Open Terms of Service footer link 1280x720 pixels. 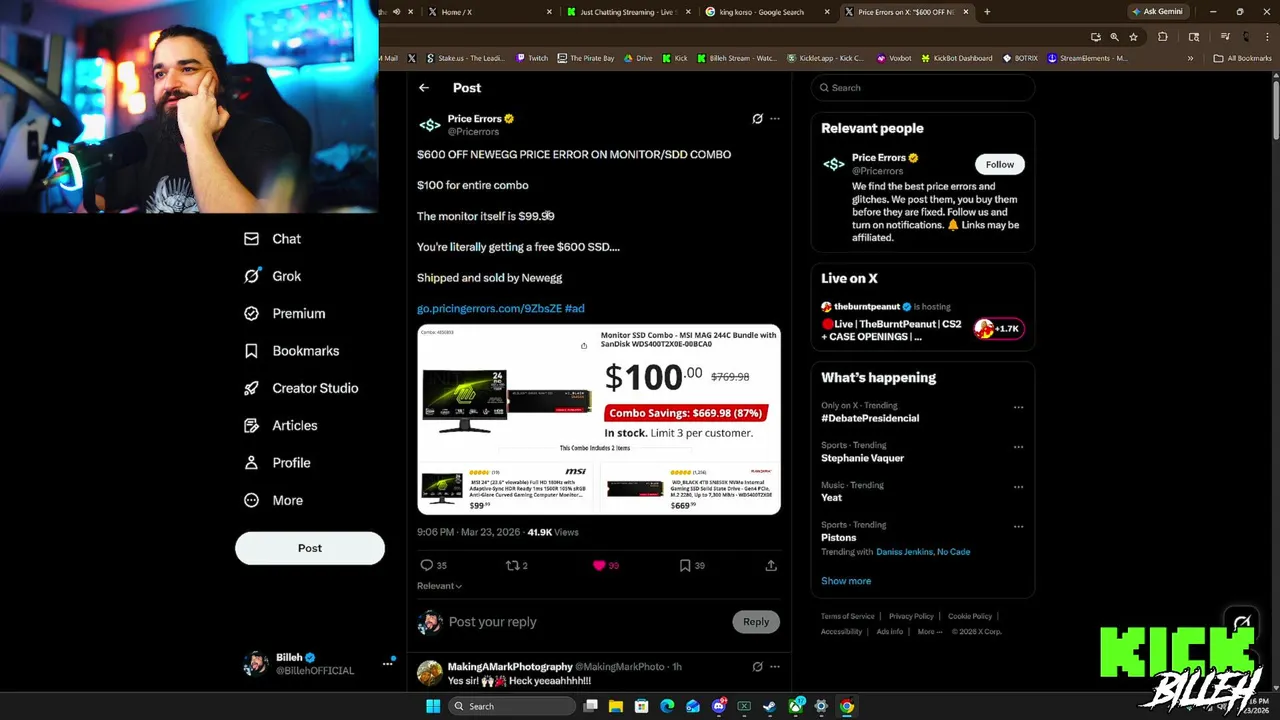point(848,616)
